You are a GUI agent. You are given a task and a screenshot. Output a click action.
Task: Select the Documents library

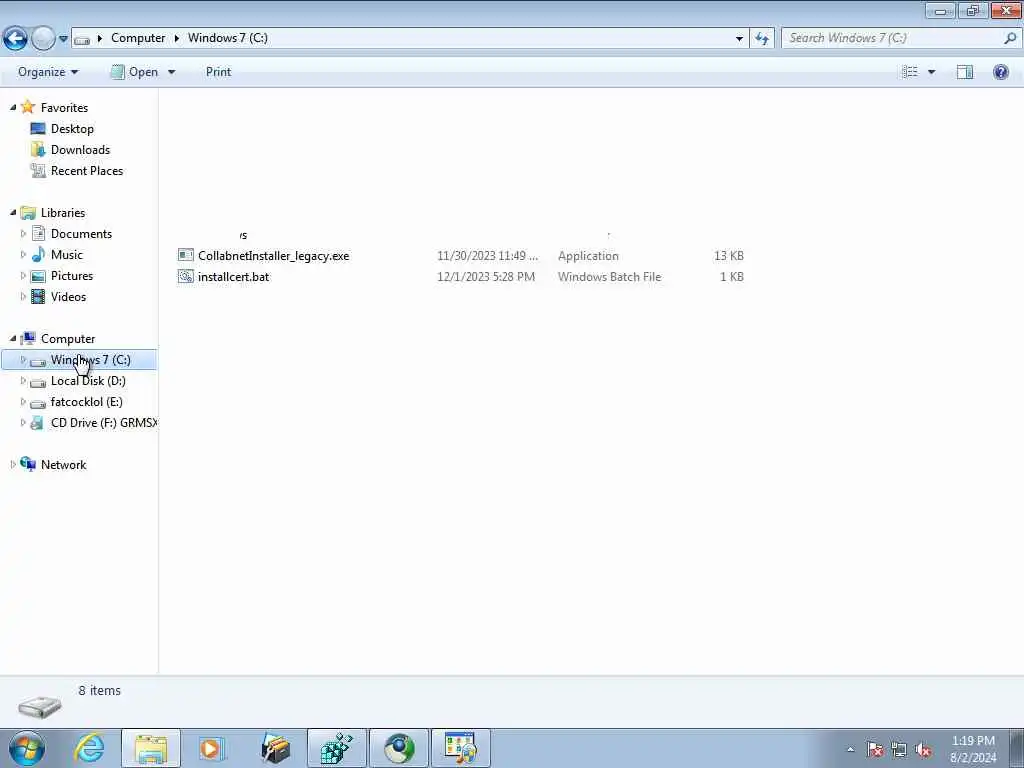[x=81, y=234]
